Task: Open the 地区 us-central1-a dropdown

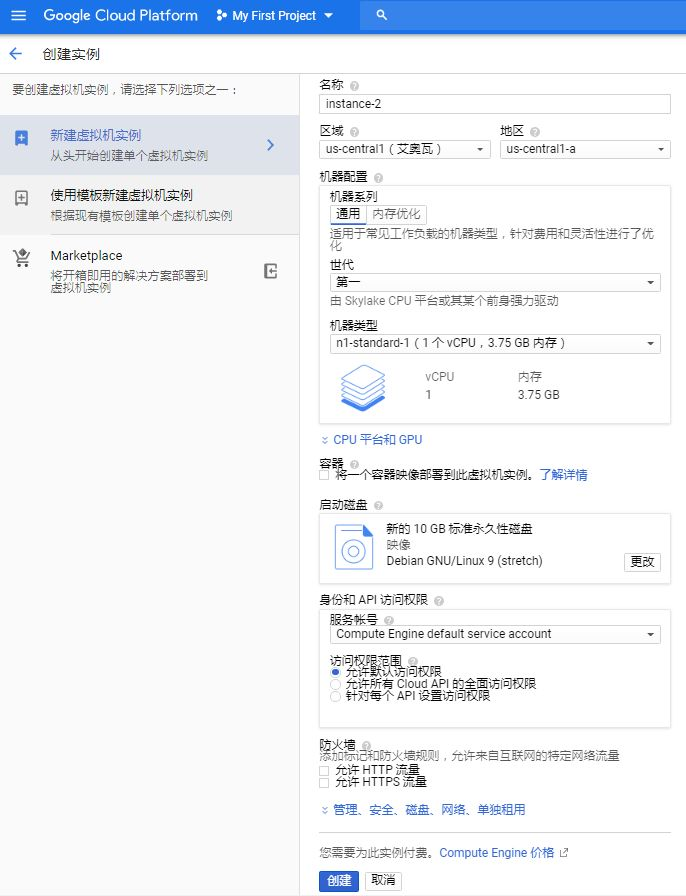Action: tap(585, 149)
